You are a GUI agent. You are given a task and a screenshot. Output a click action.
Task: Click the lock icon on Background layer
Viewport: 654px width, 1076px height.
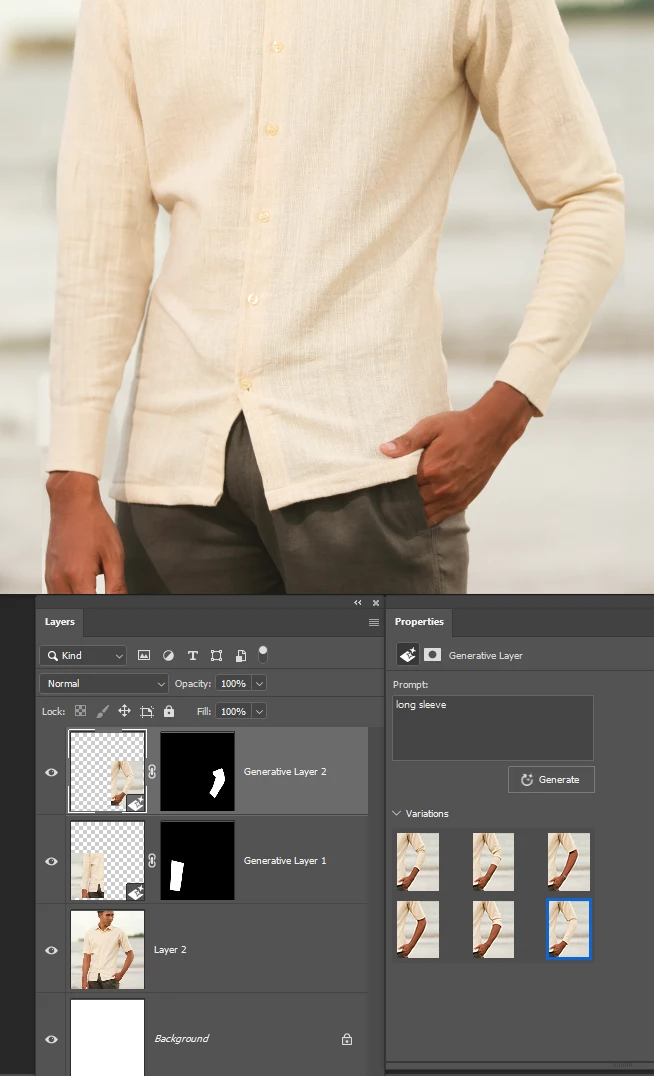point(347,1039)
